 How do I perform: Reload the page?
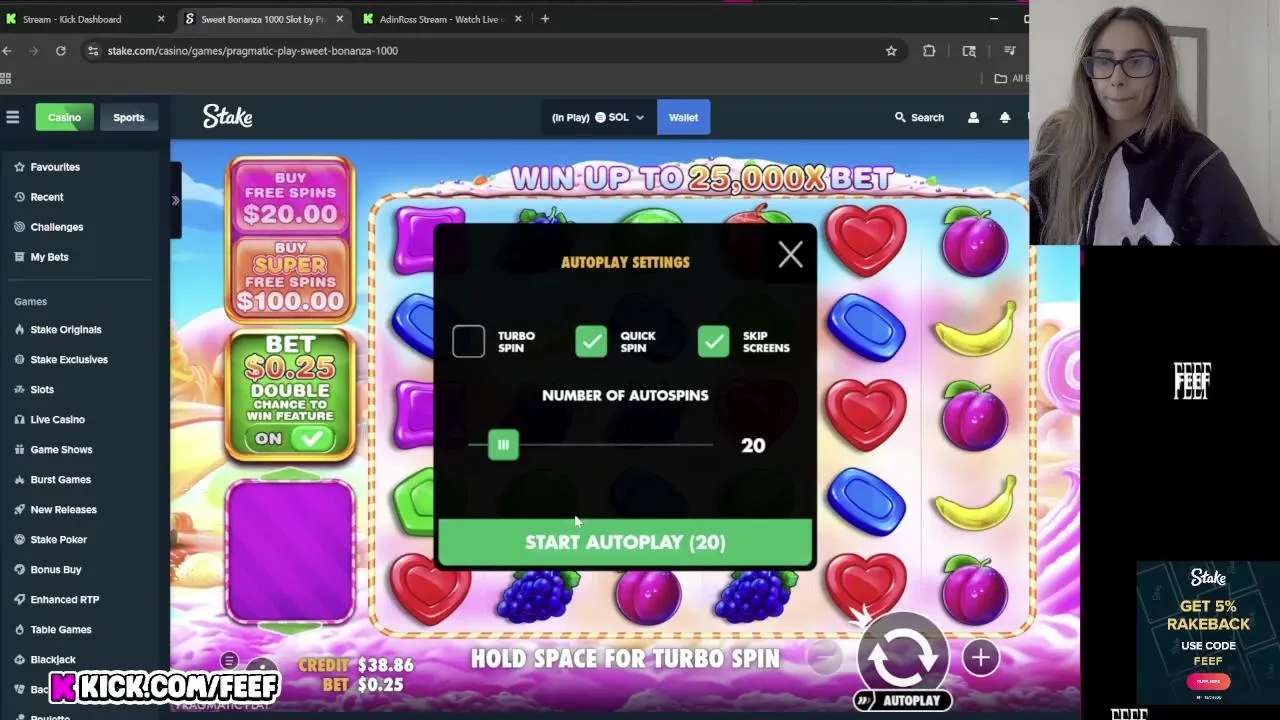tap(61, 51)
